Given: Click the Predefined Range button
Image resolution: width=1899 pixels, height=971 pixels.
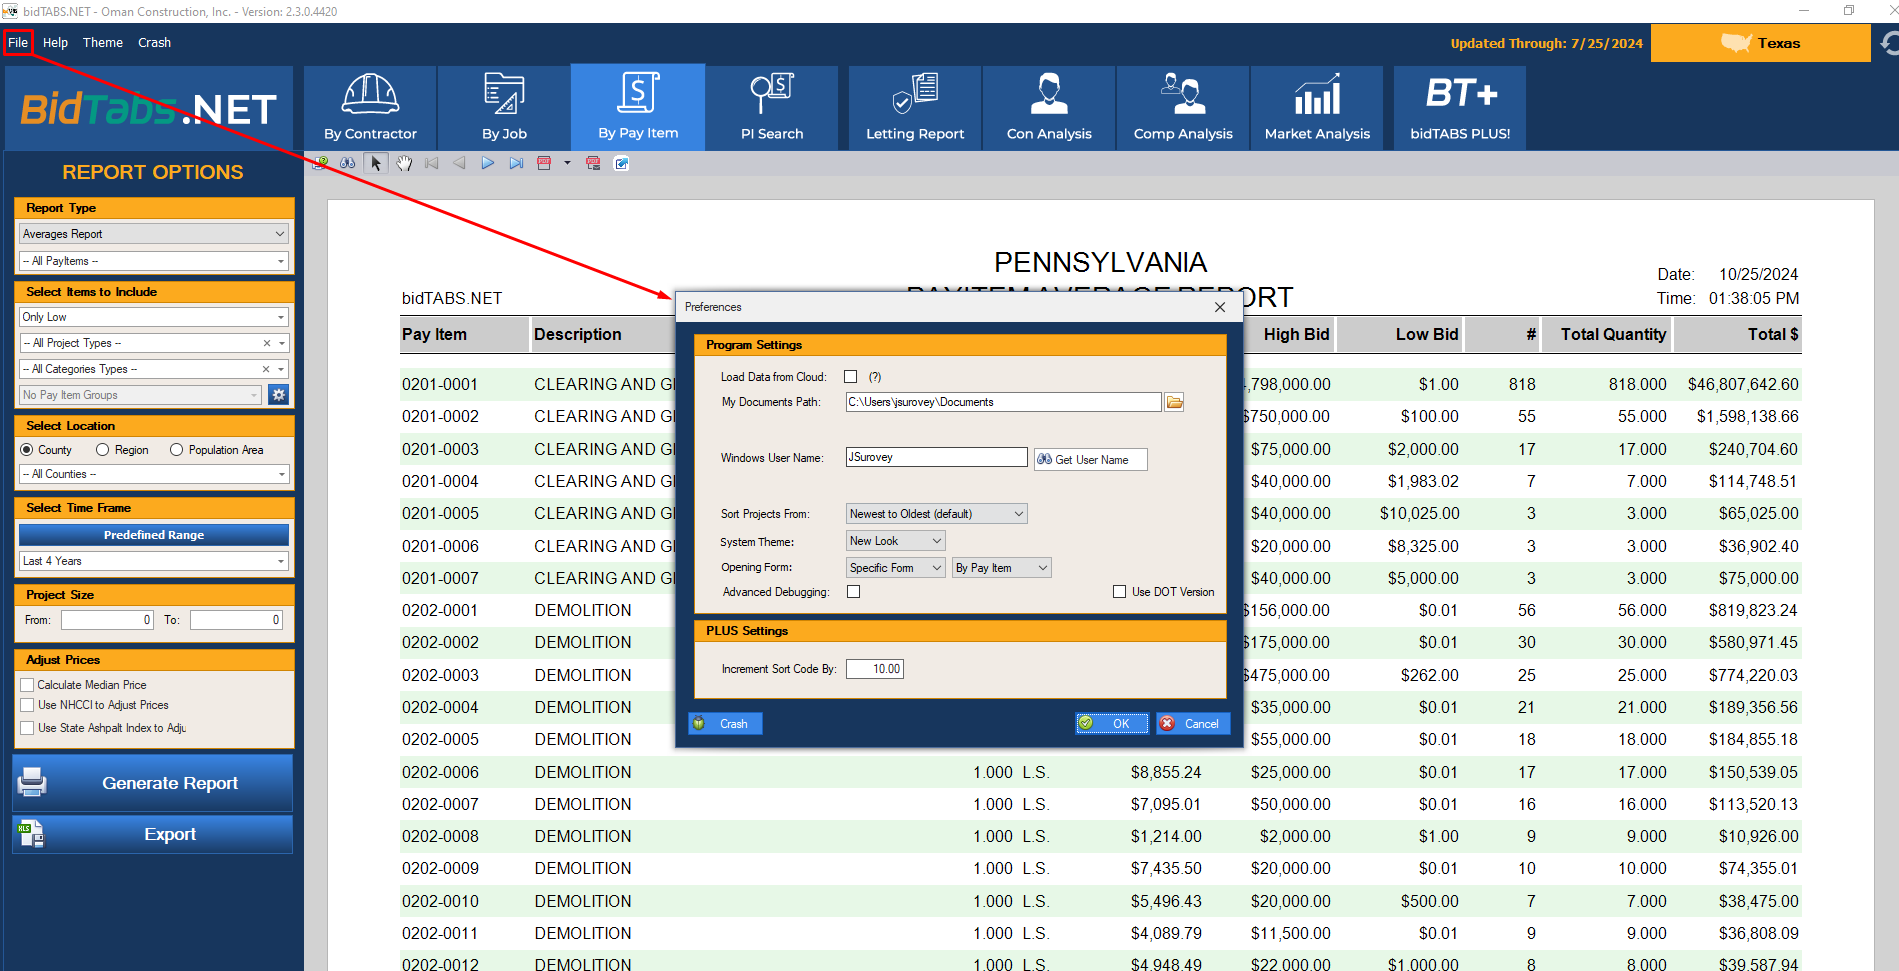Looking at the screenshot, I should 154,535.
